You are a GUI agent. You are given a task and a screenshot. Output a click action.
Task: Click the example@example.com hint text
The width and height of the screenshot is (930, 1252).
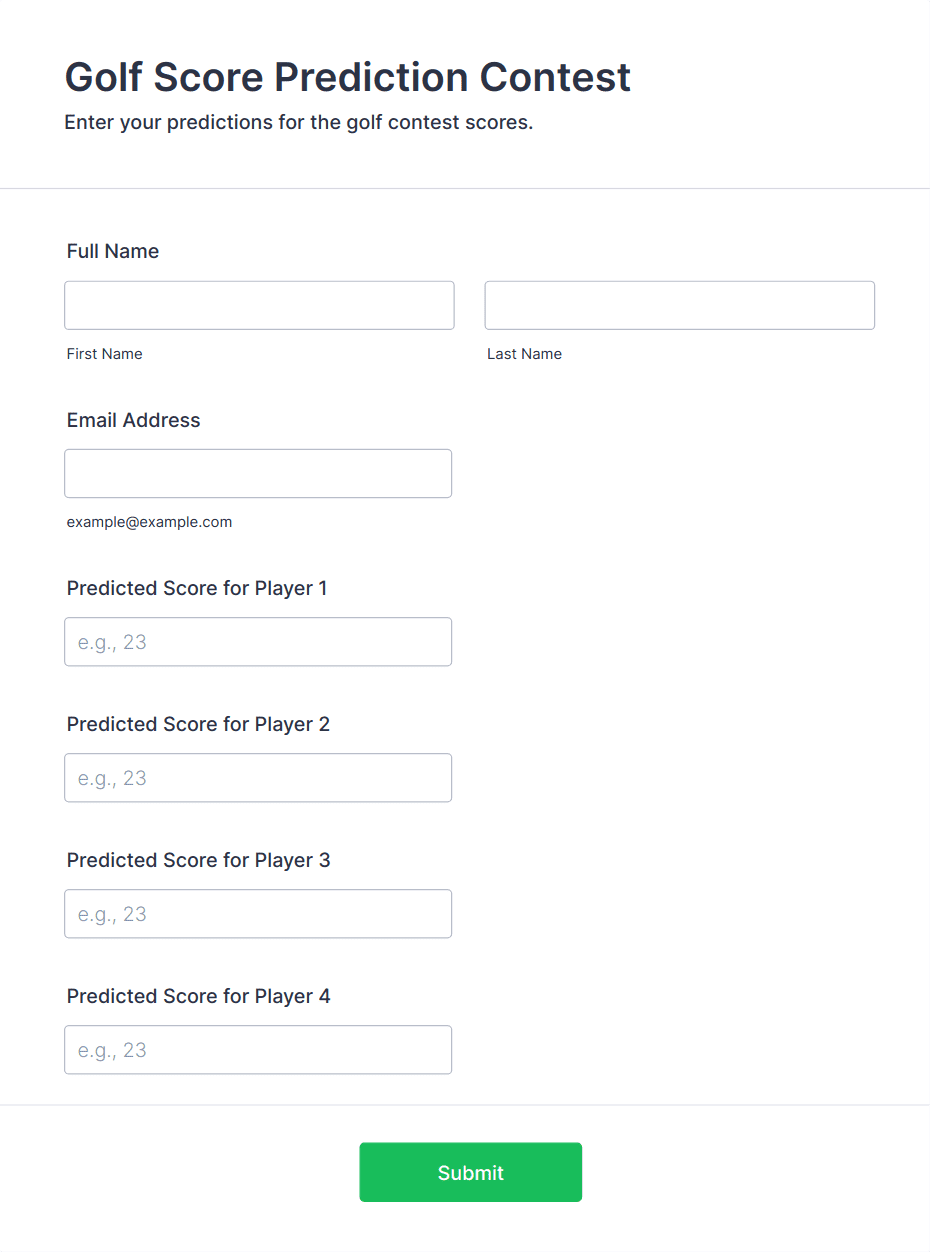pyautogui.click(x=149, y=522)
